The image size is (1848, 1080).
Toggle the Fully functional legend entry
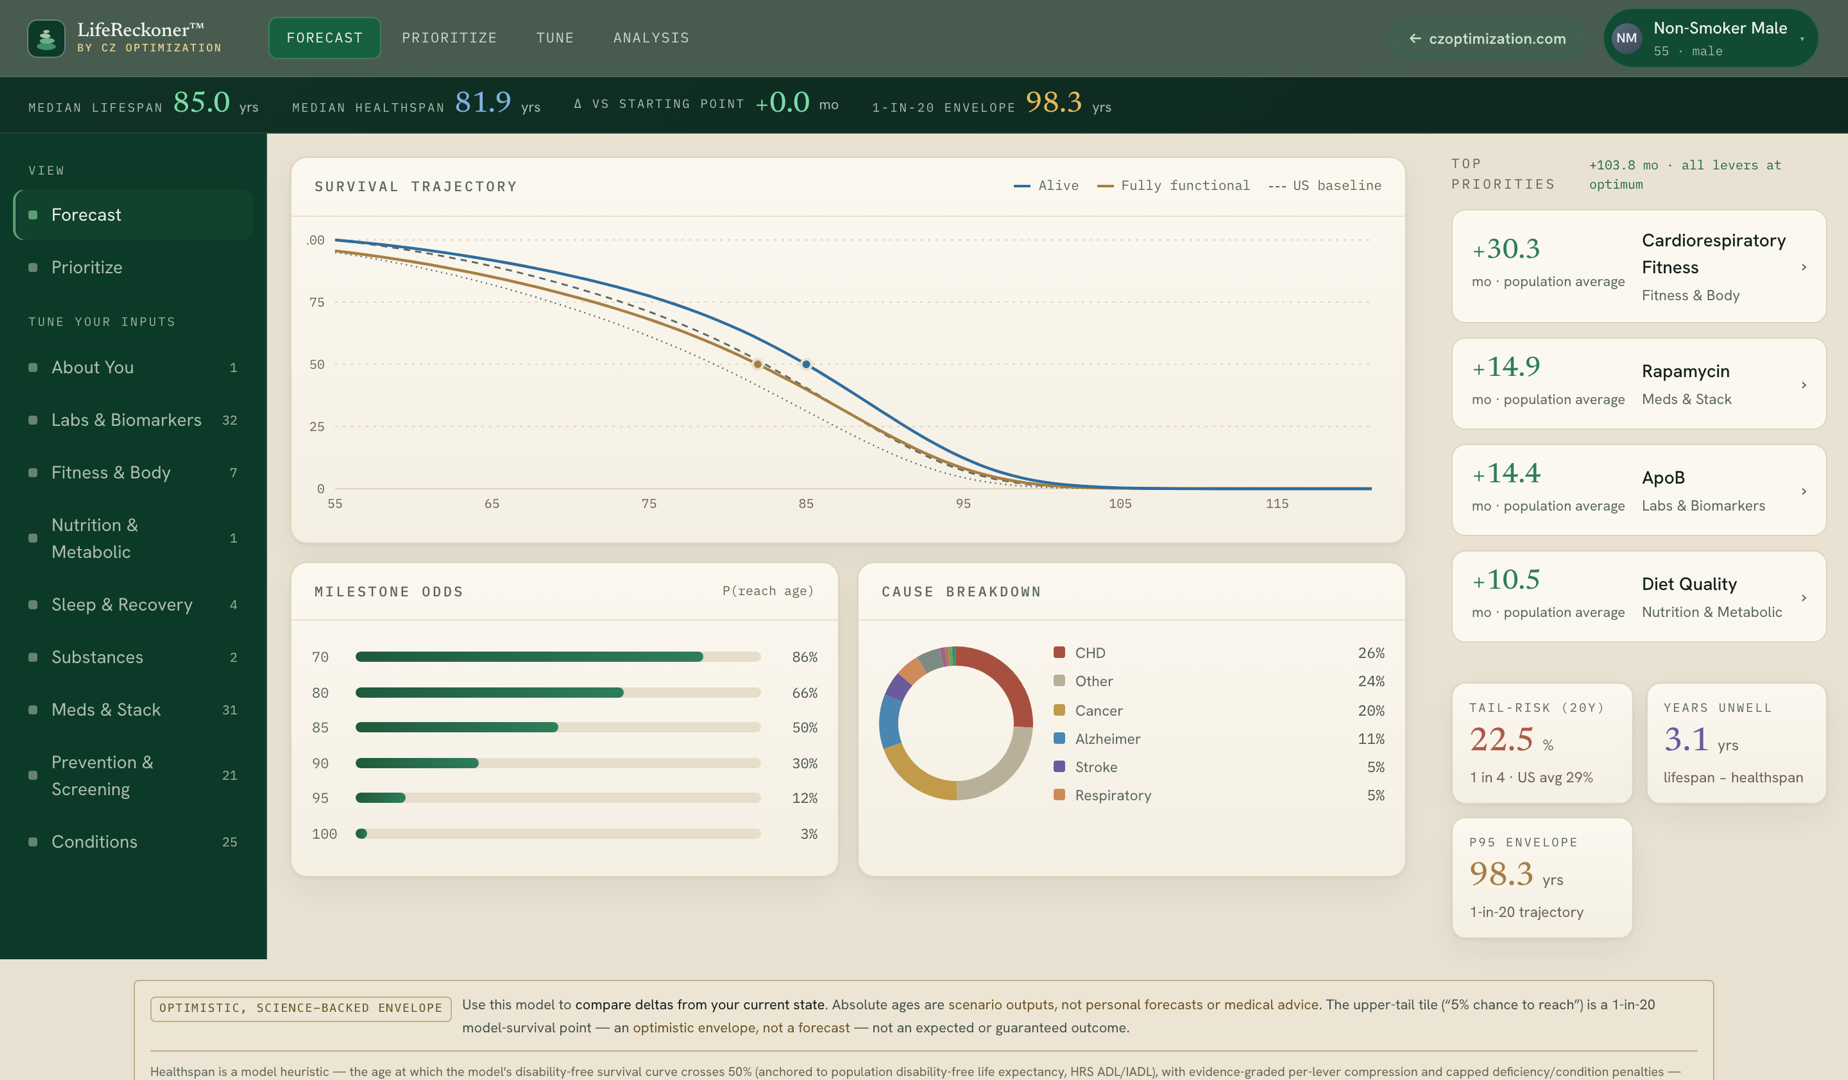pyautogui.click(x=1173, y=185)
